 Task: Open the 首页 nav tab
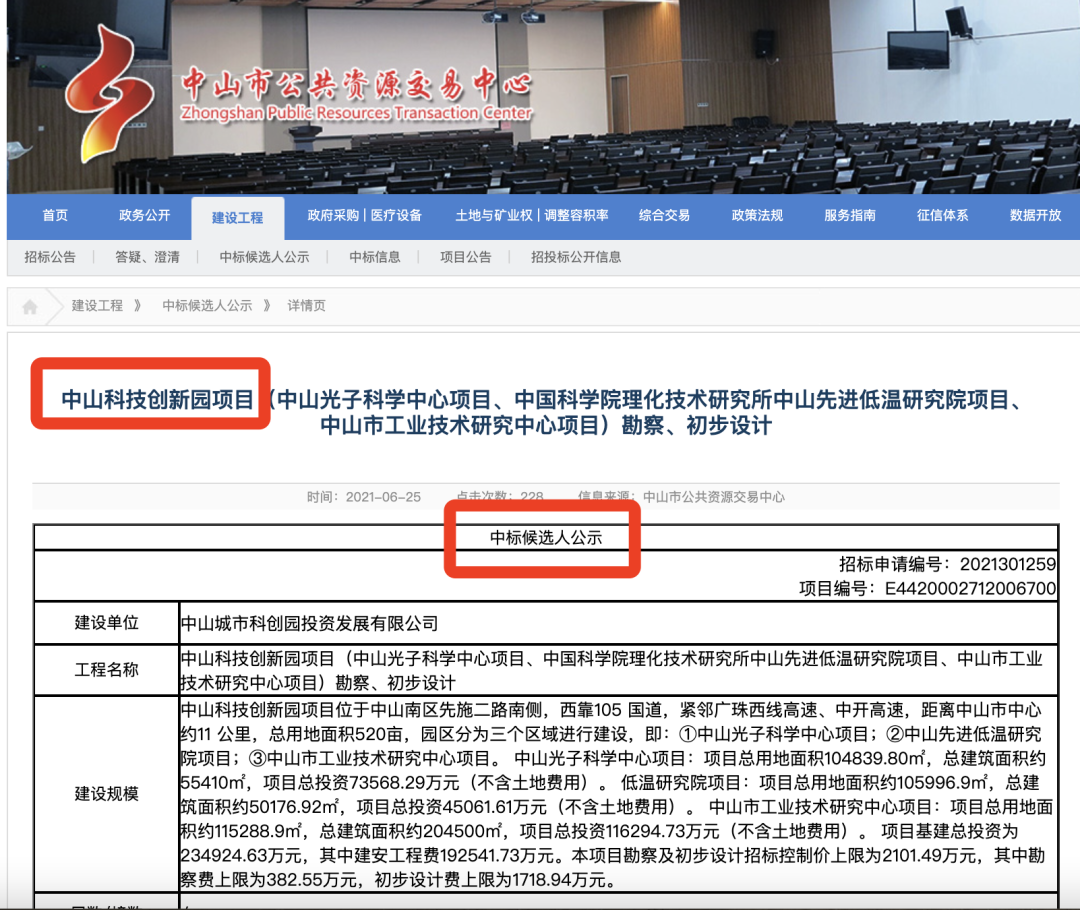[x=55, y=216]
